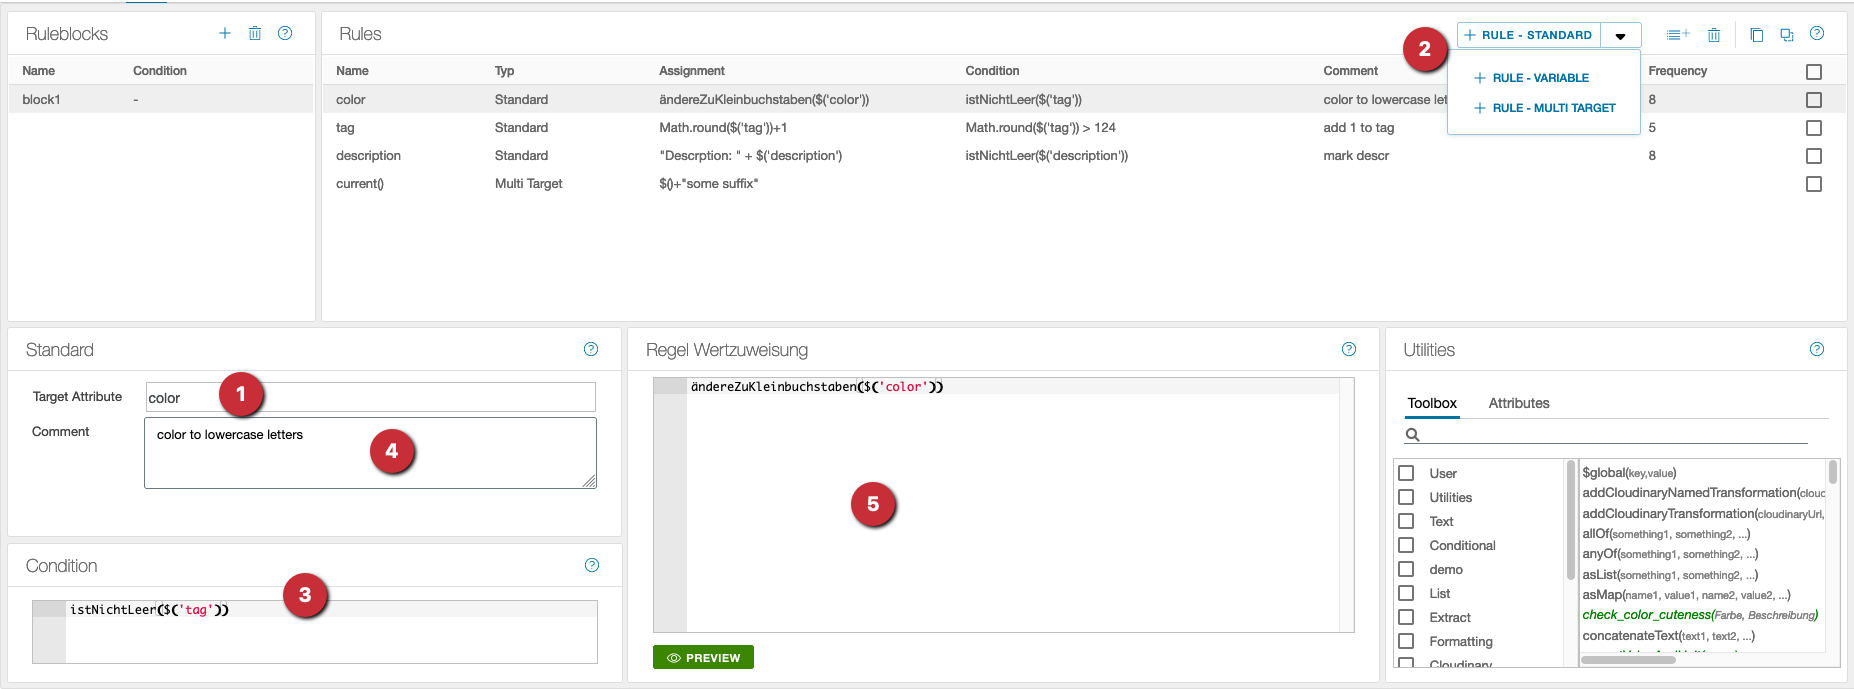
Task: Click the Rule - Standard add button
Action: pos(1528,35)
